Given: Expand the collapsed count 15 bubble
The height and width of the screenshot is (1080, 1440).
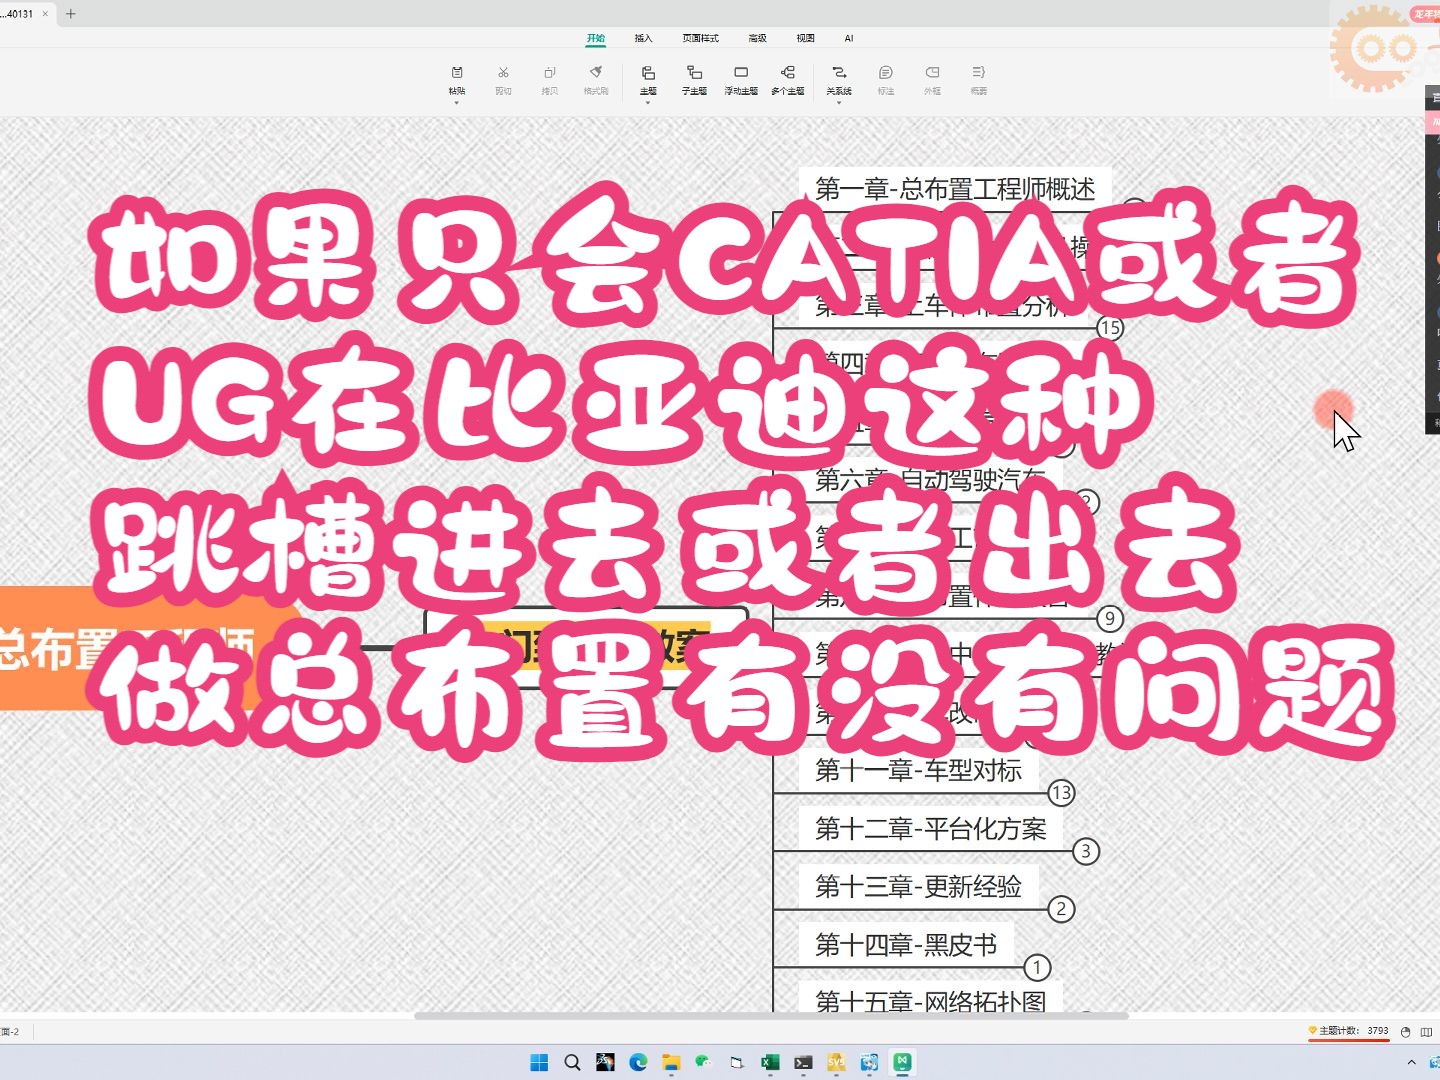Looking at the screenshot, I should point(1110,327).
